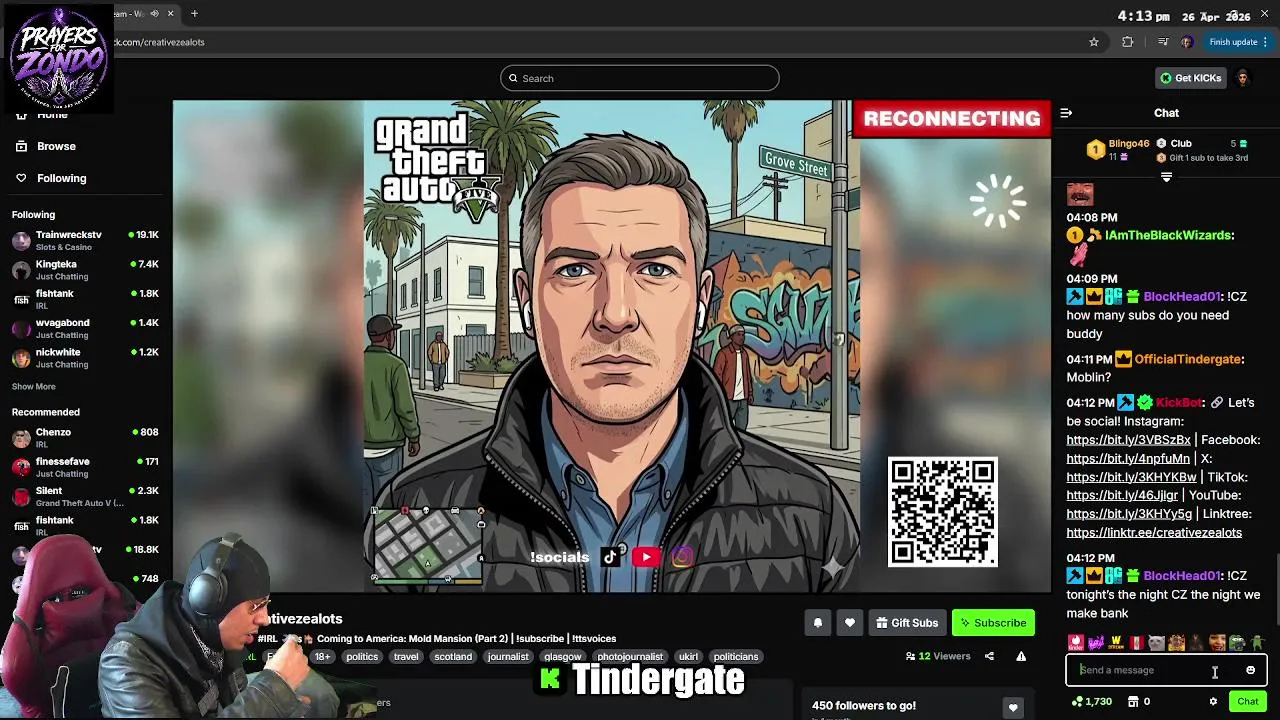1280x720 pixels.
Task: Insert W STREAM quick emote
Action: (1116, 643)
